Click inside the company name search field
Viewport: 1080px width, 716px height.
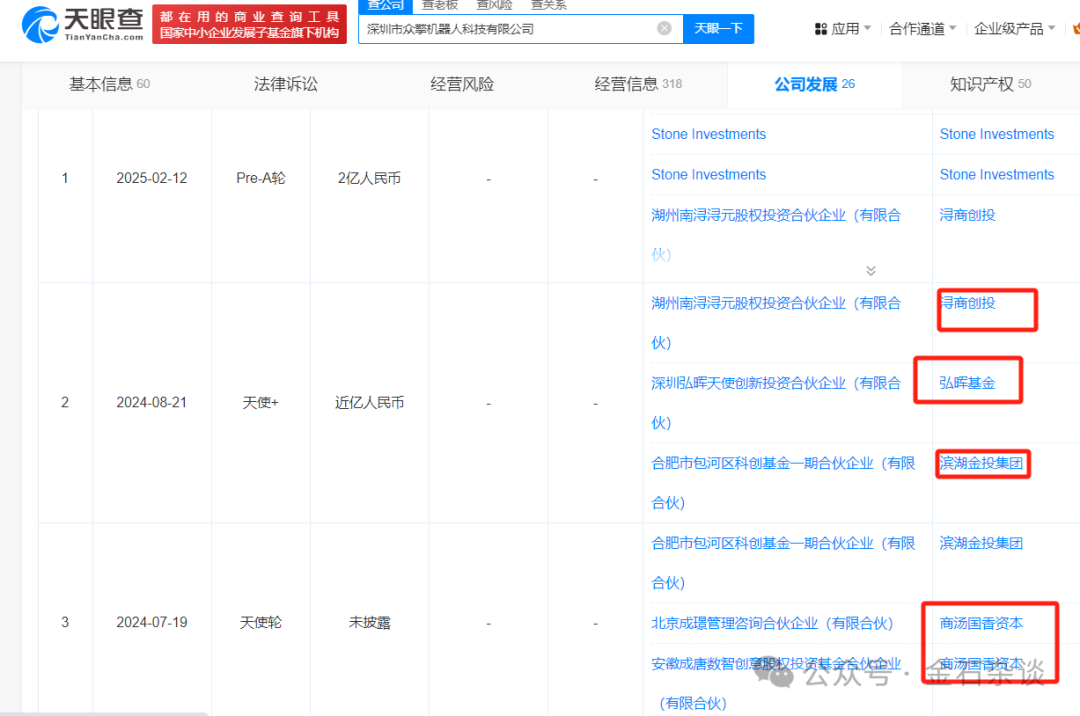click(x=510, y=29)
